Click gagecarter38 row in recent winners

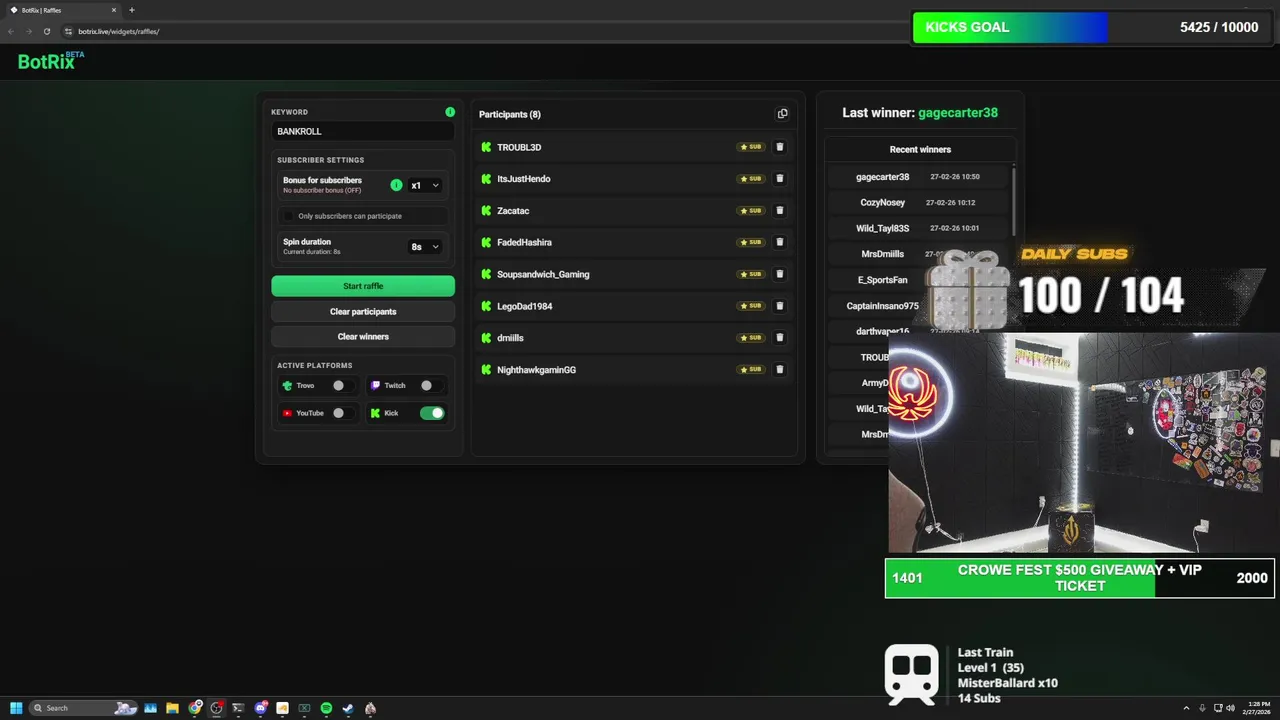point(919,177)
